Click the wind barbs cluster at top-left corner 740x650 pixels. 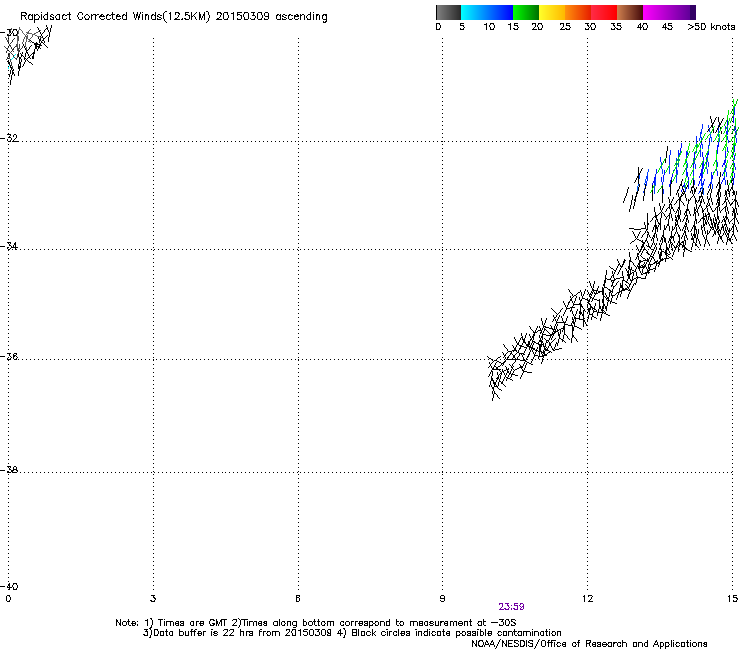pyautogui.click(x=26, y=54)
